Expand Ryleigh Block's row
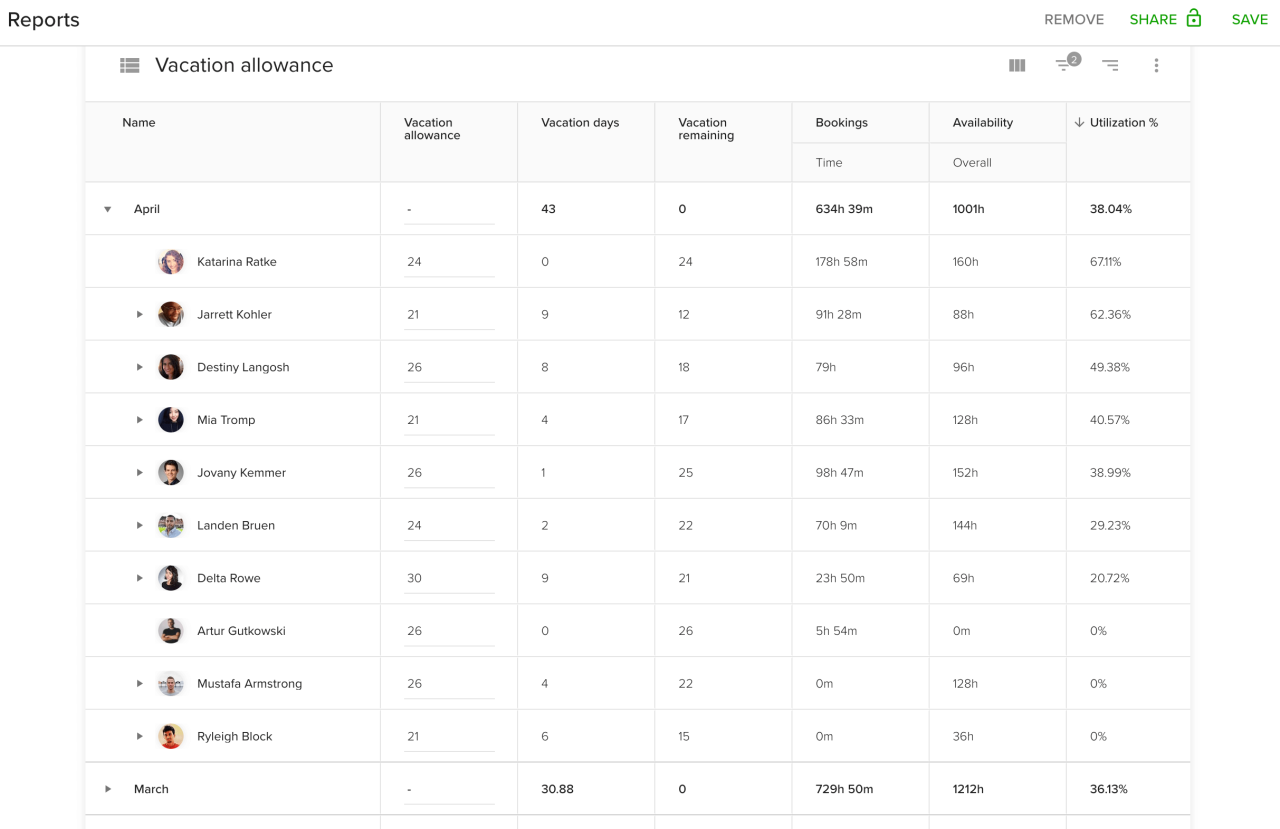Image resolution: width=1280 pixels, height=829 pixels. (x=140, y=736)
